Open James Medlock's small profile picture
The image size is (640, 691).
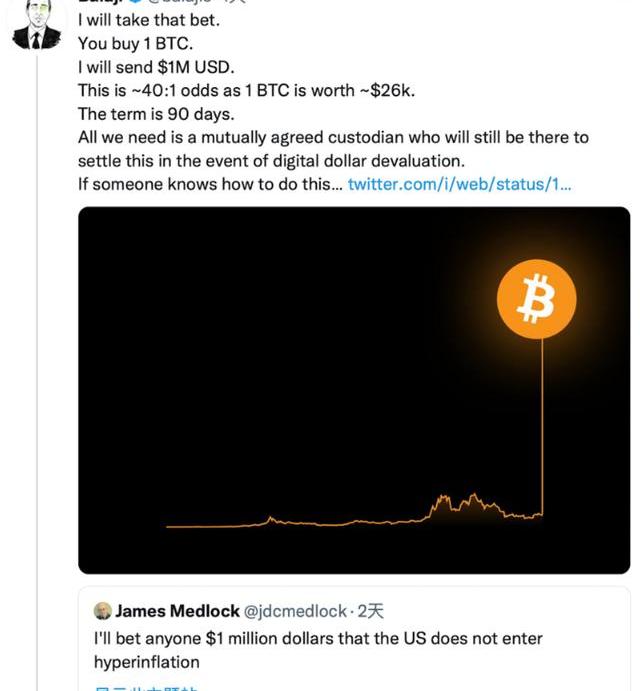point(102,611)
